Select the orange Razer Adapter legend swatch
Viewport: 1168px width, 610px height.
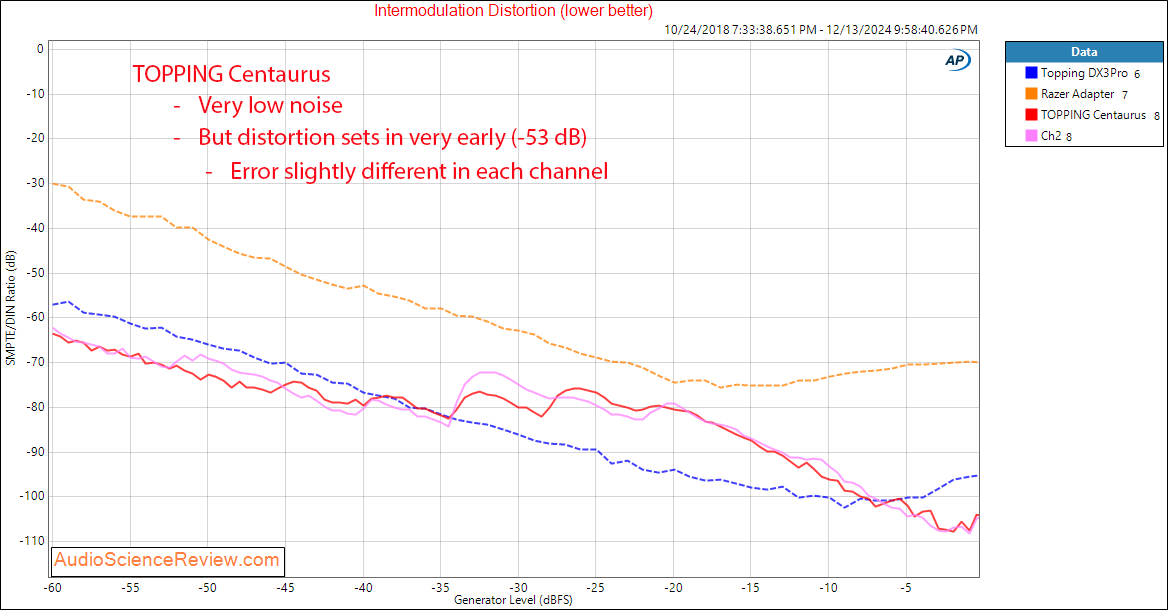[1032, 94]
